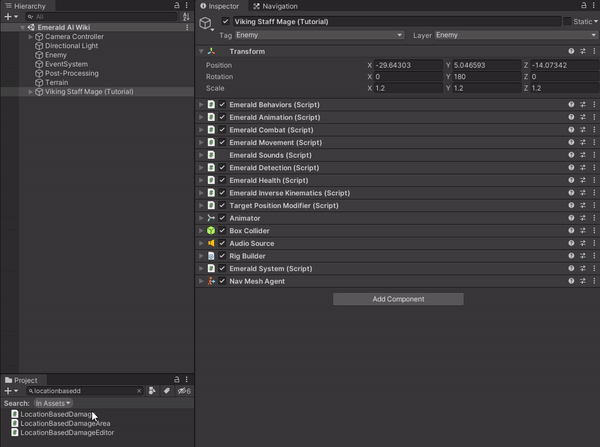Expand the Emerald Health script component

201,180
